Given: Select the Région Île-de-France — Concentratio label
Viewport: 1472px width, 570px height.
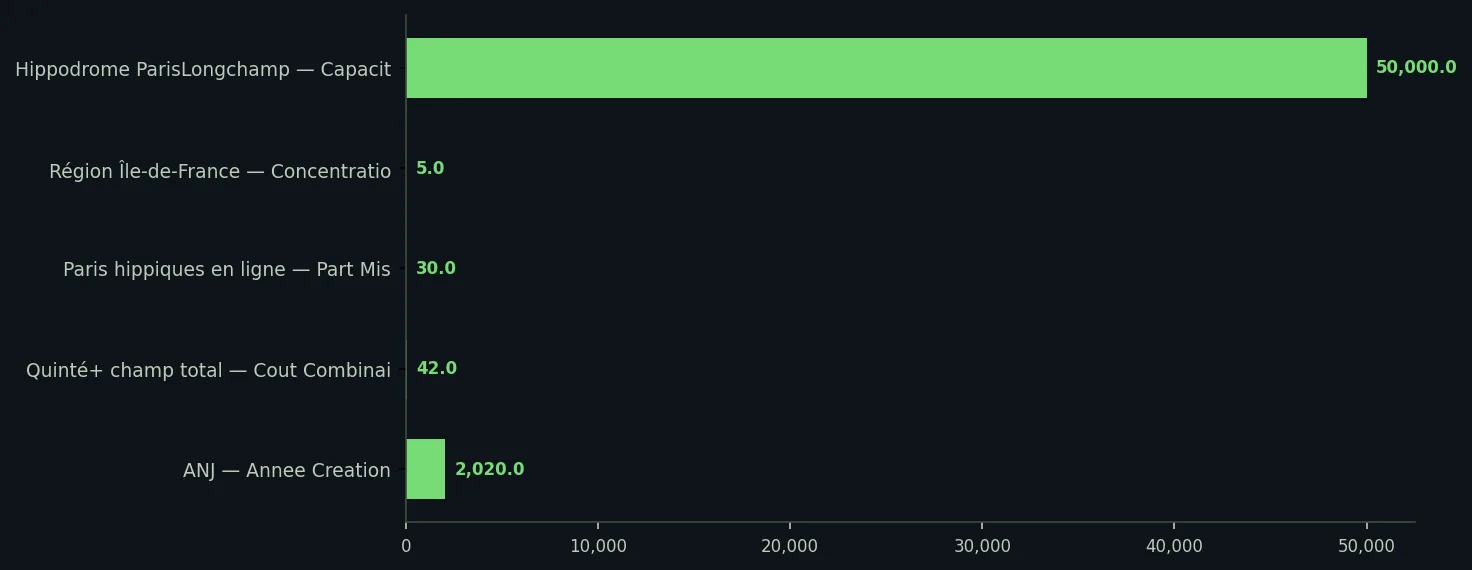Looking at the screenshot, I should point(220,171).
